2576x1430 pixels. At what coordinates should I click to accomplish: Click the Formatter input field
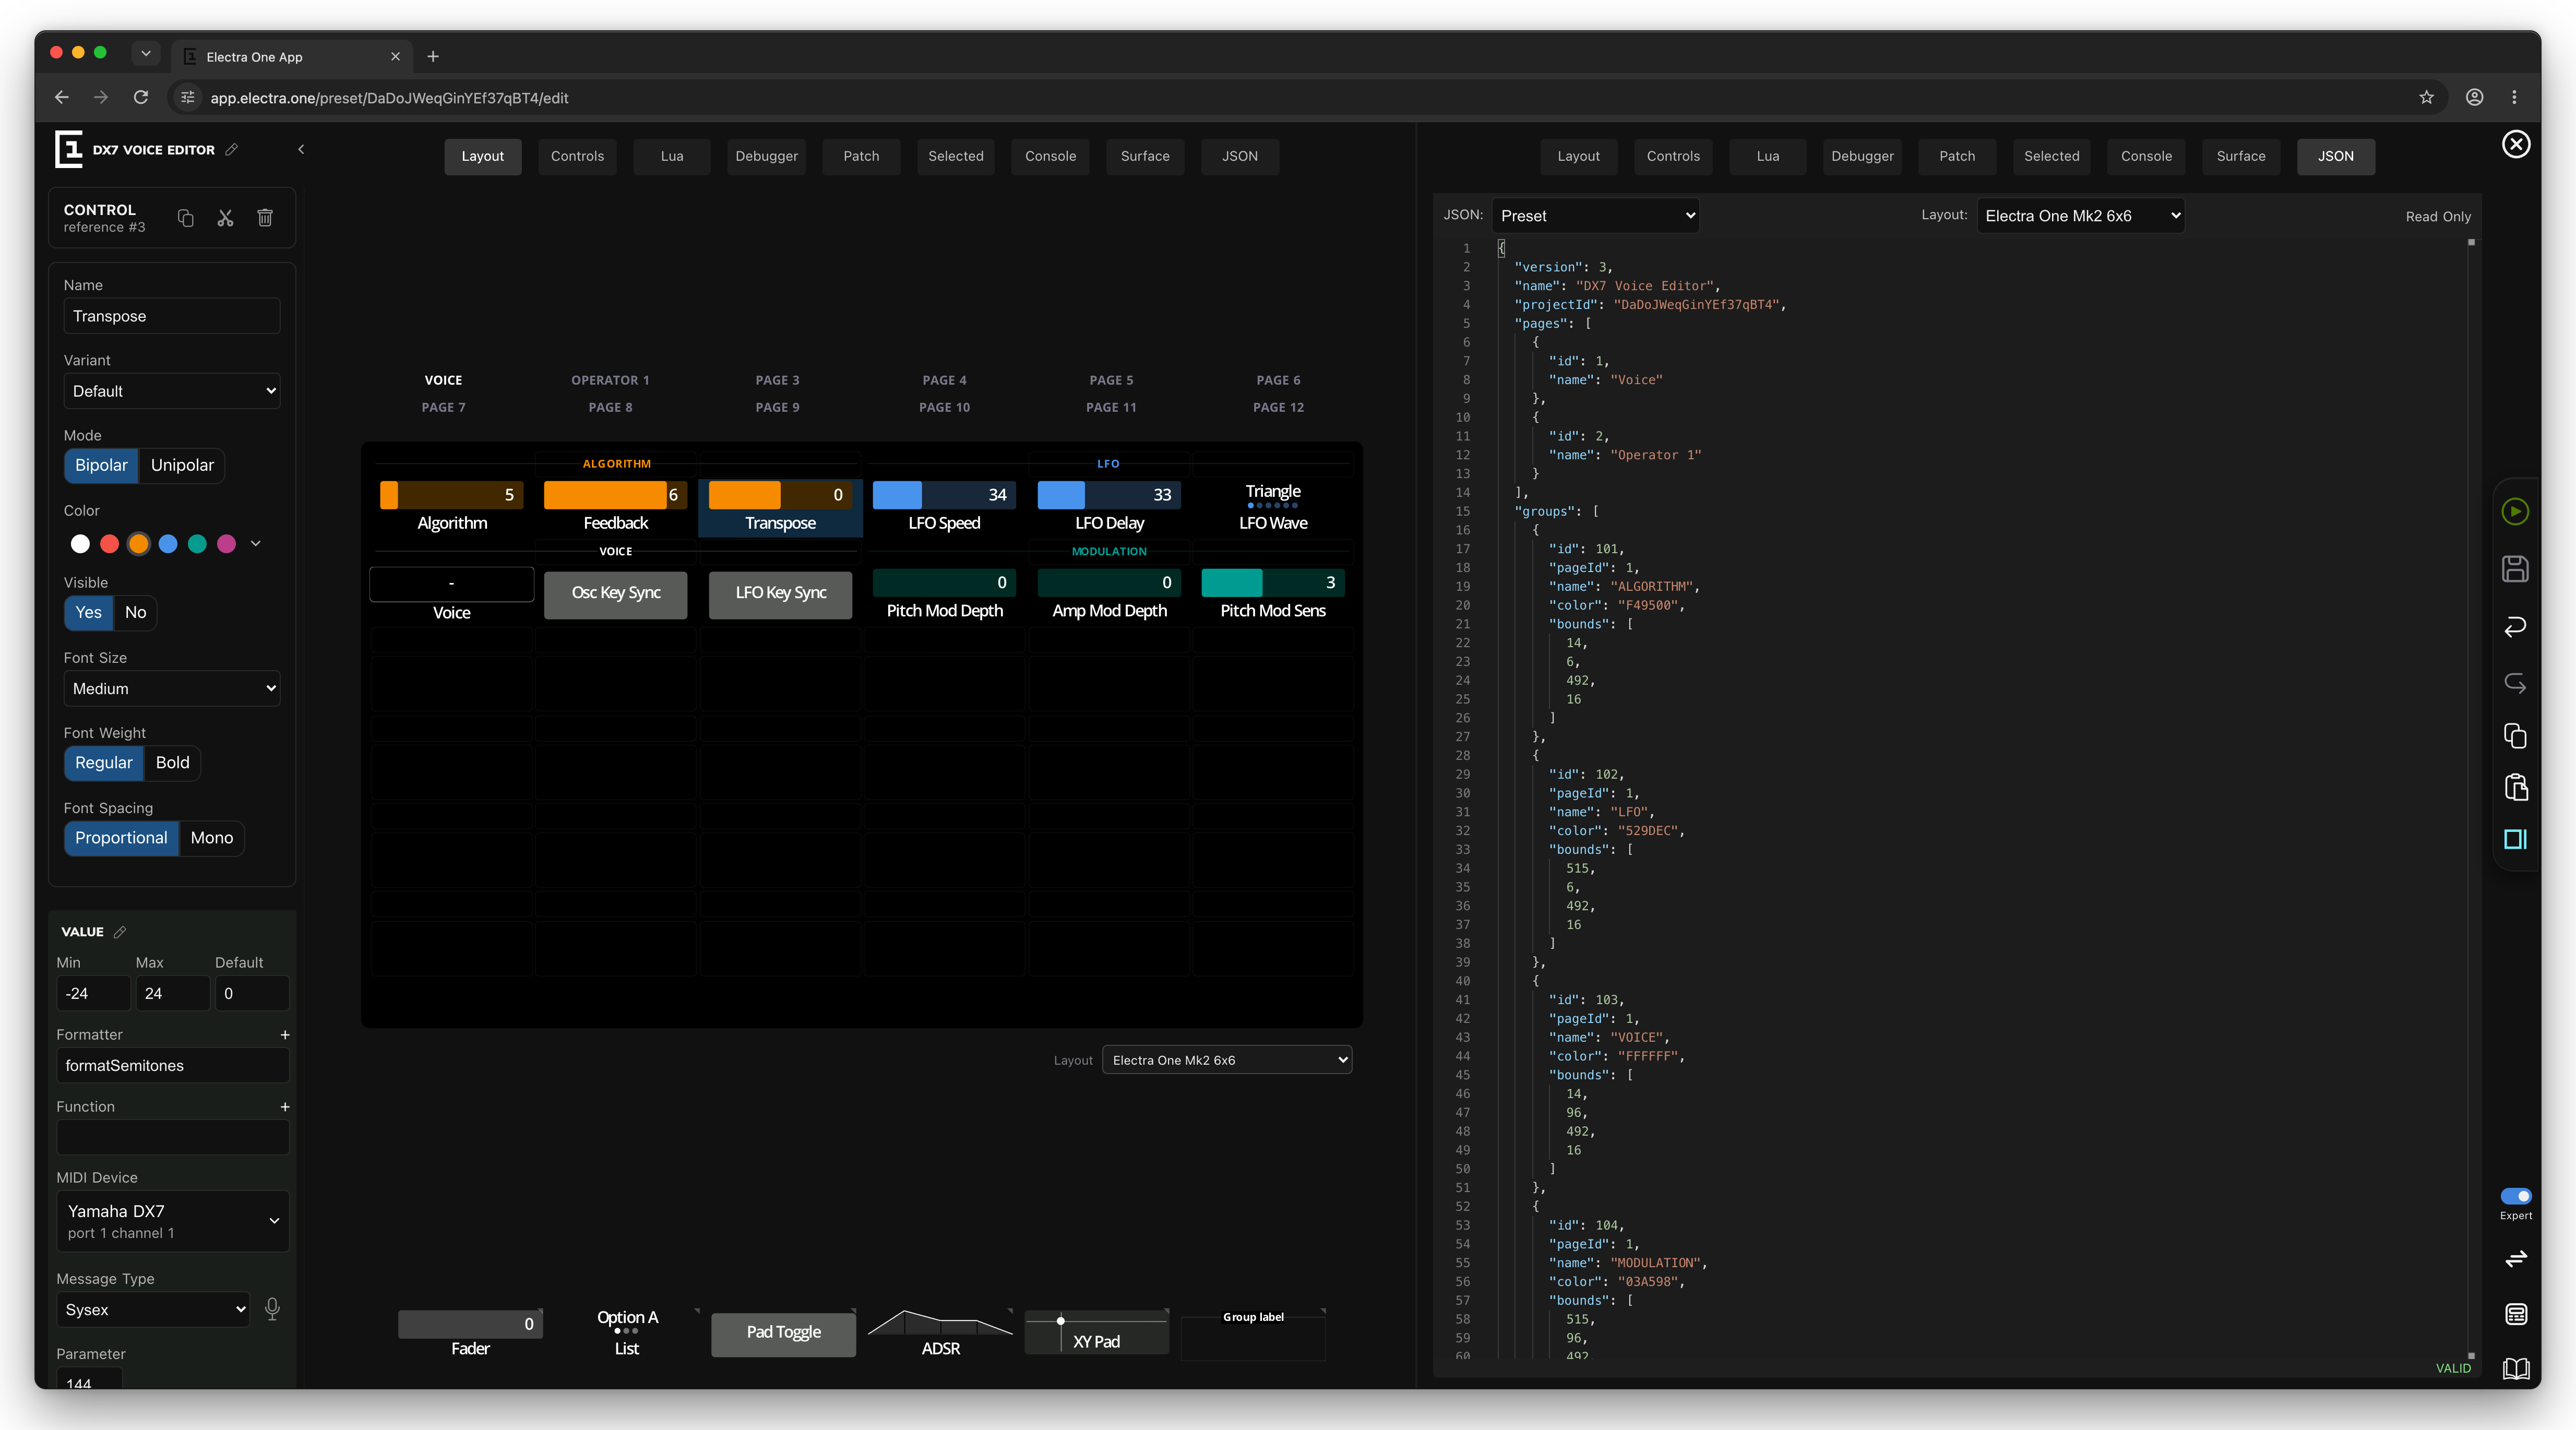pyautogui.click(x=173, y=1066)
